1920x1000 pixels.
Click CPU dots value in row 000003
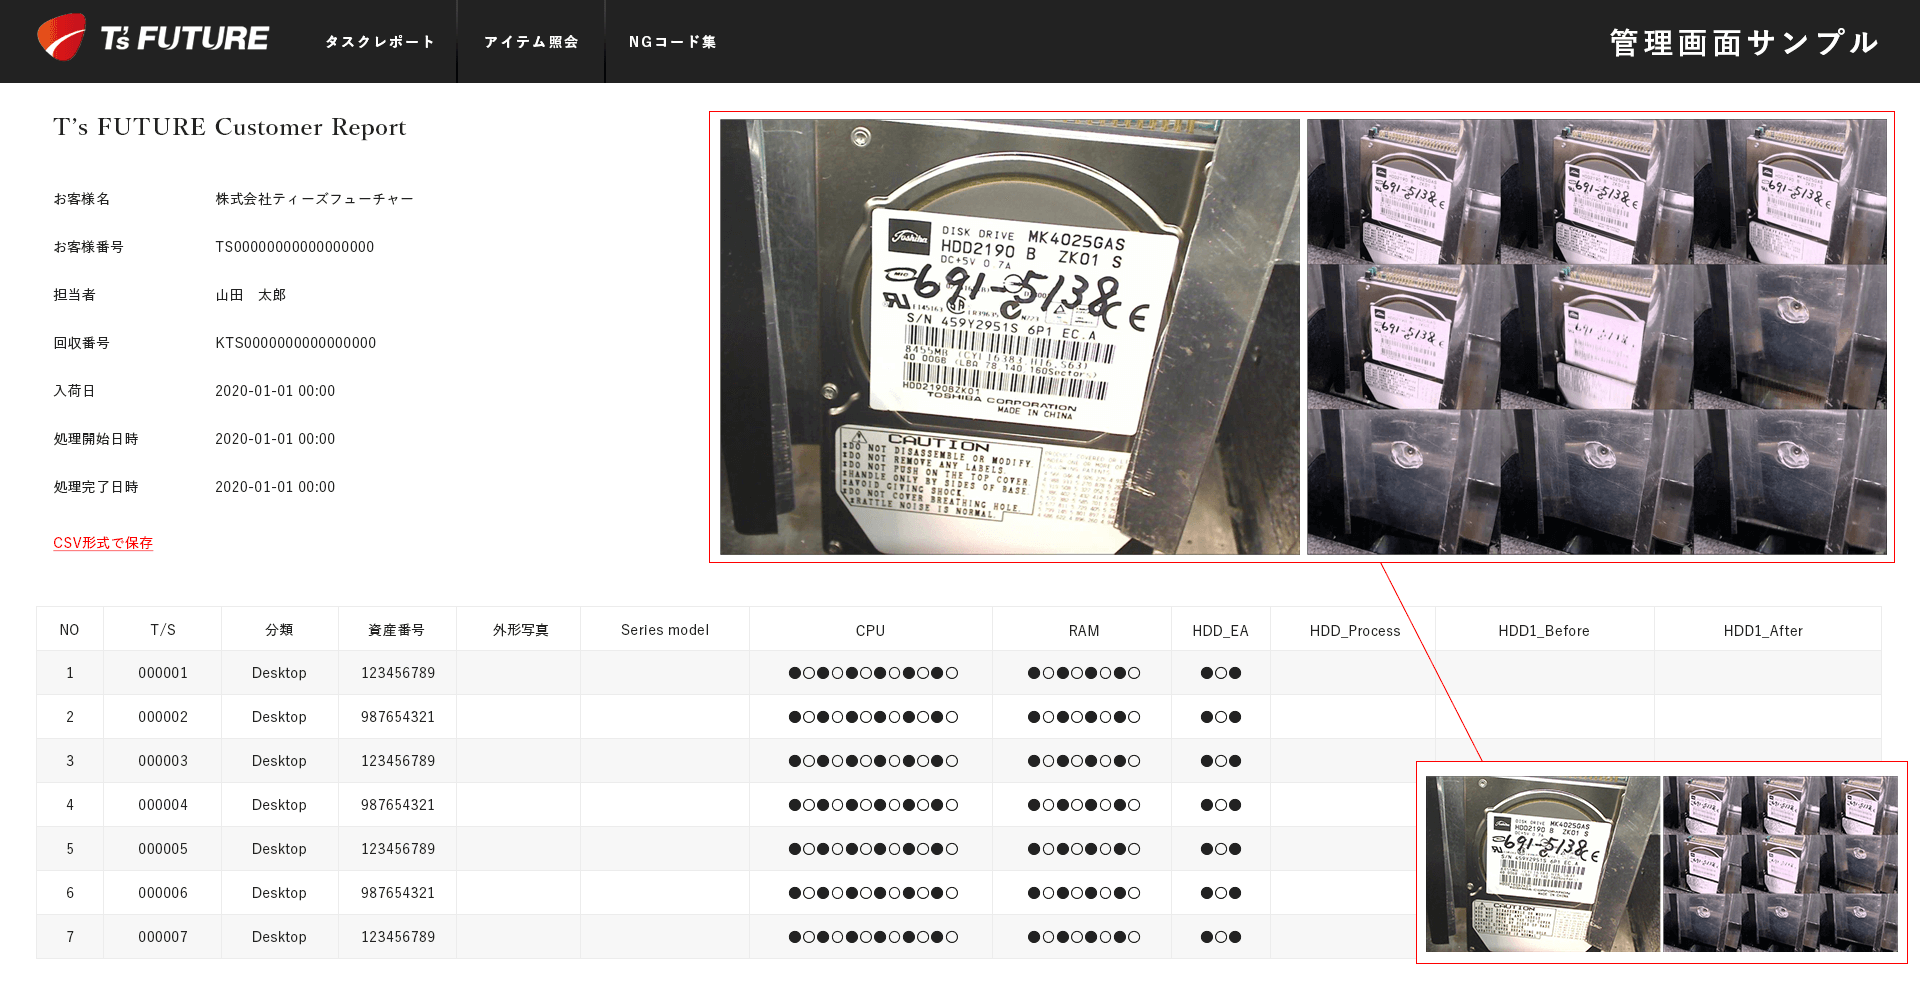click(873, 761)
